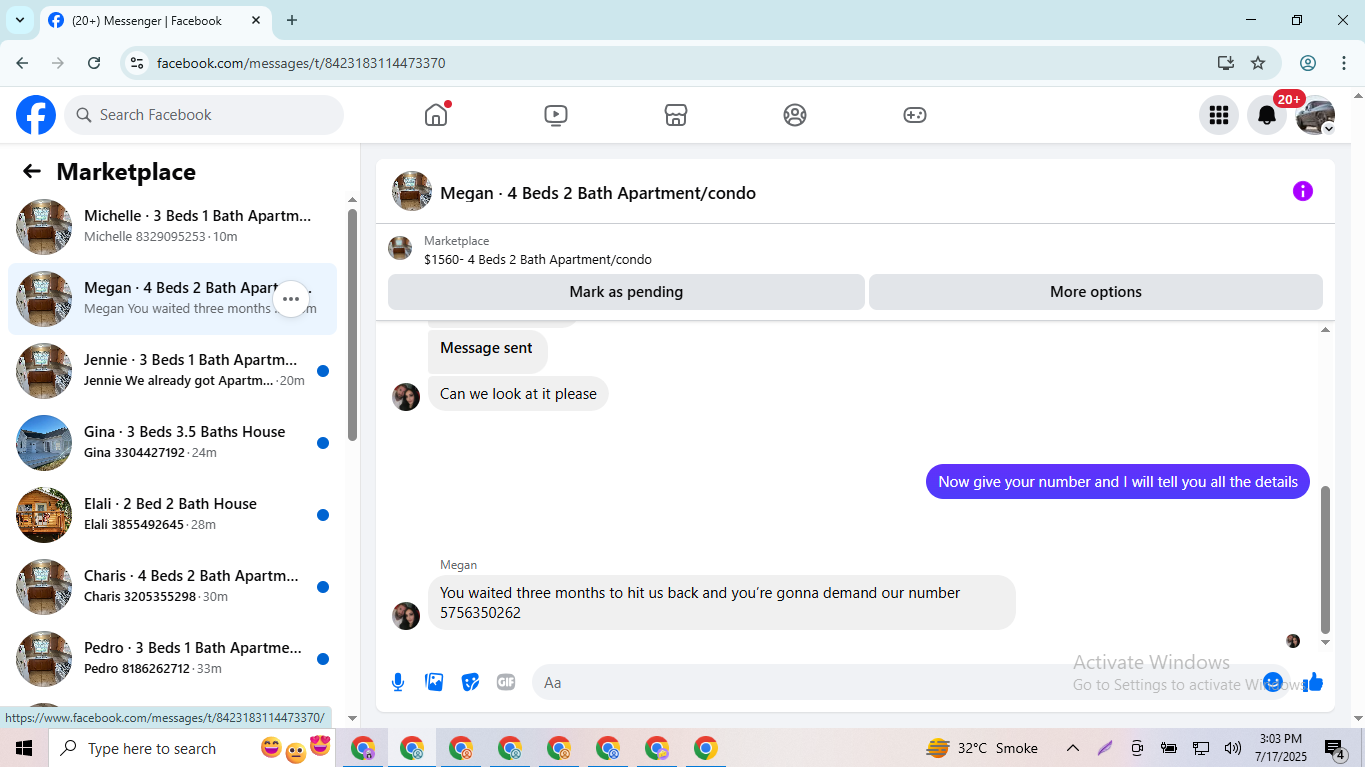Click Megan's avatar in chat header

click(x=412, y=191)
